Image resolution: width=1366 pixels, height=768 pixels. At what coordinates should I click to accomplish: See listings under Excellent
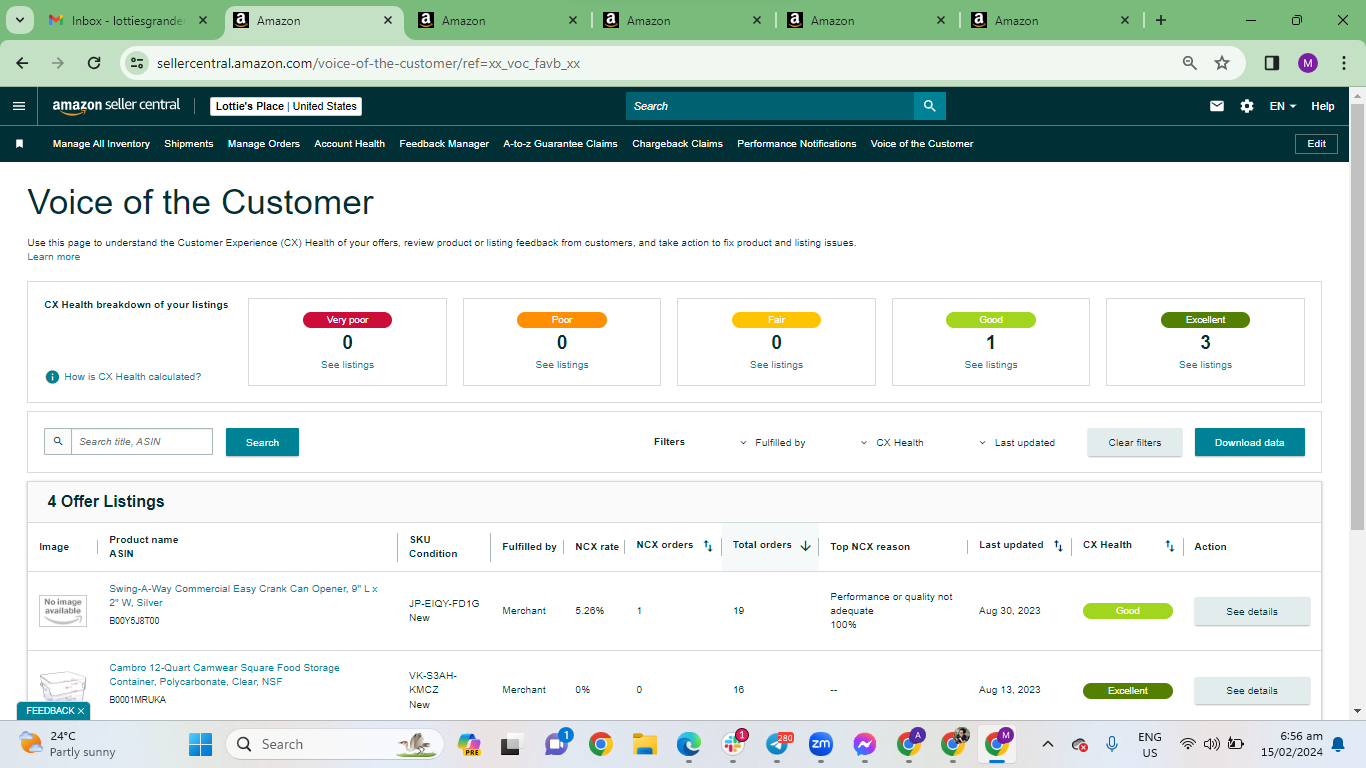click(1205, 365)
